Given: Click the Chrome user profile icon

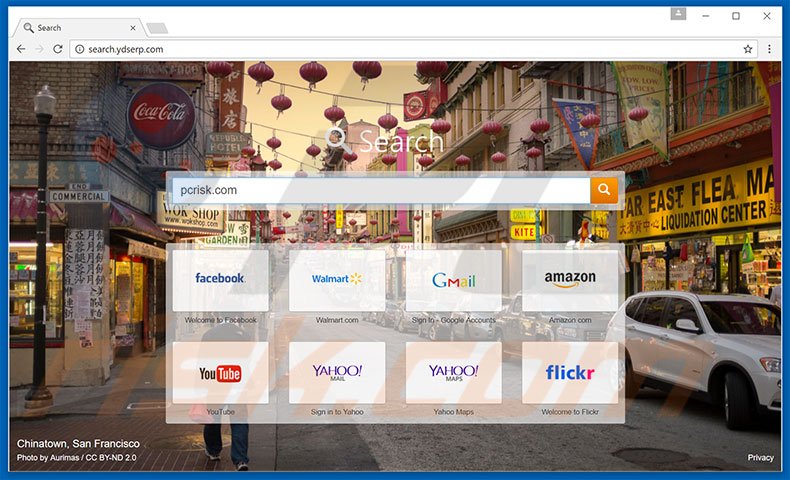Looking at the screenshot, I should click(678, 15).
